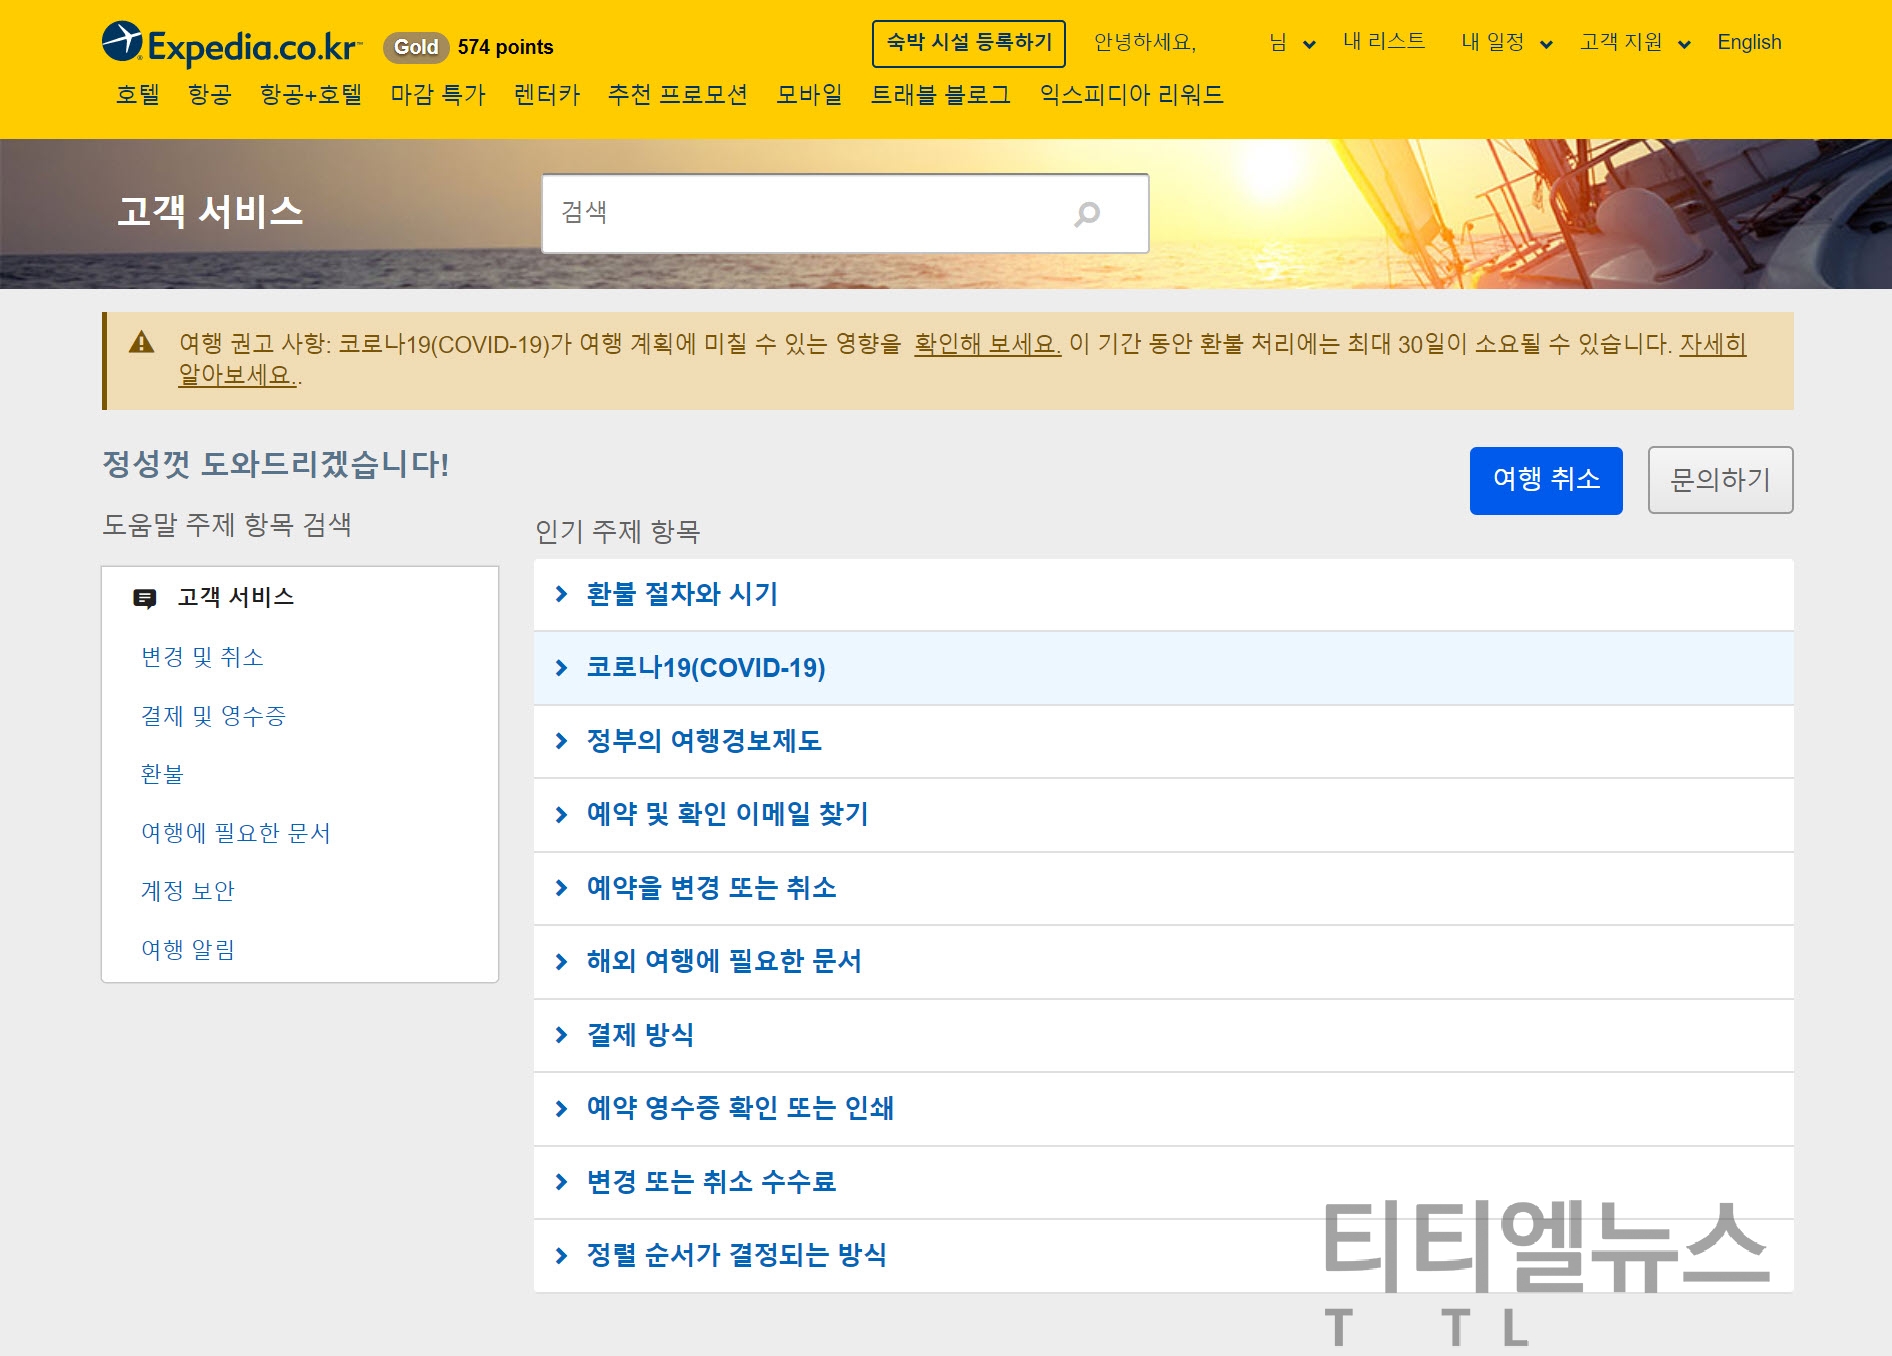Click the 고객 서비스 sidebar heading

click(x=236, y=597)
